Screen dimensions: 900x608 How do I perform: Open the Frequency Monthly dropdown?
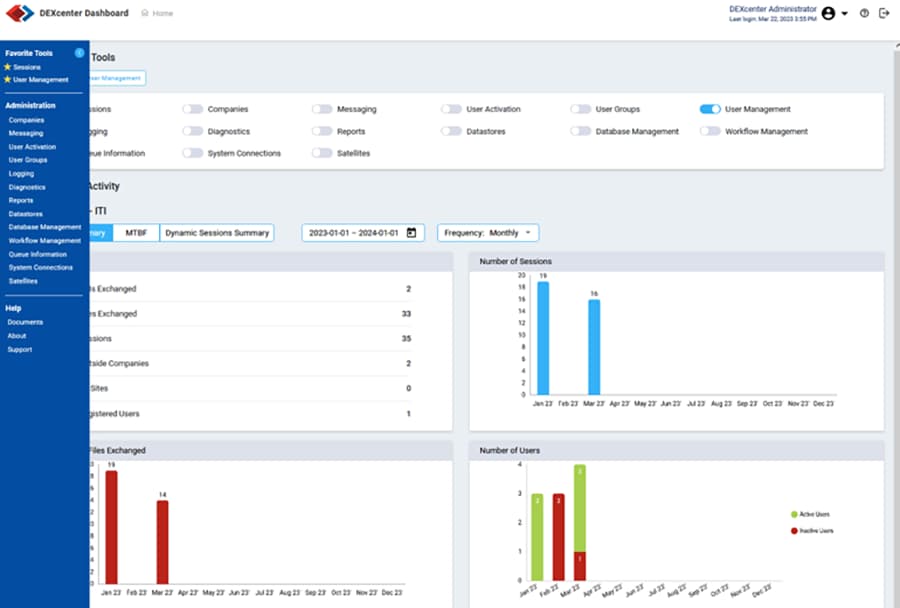(488, 233)
